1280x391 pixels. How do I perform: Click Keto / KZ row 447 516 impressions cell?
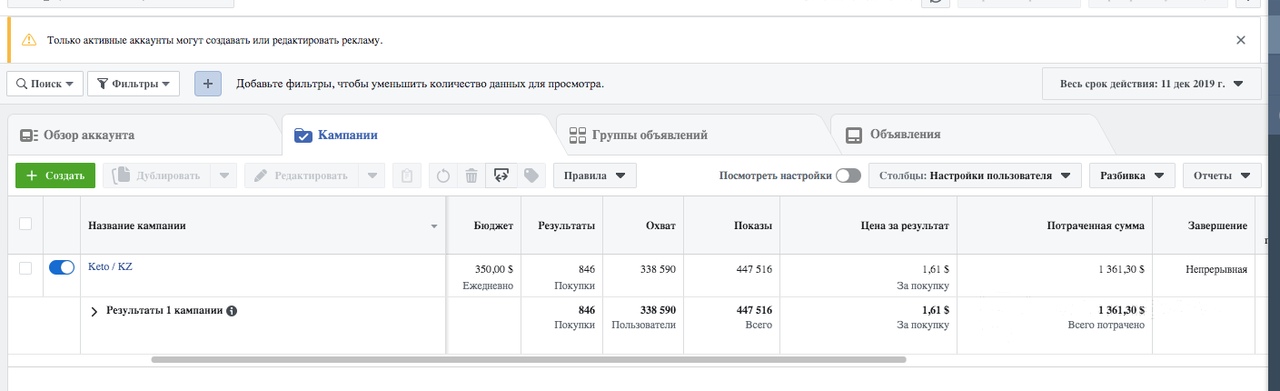(x=732, y=276)
